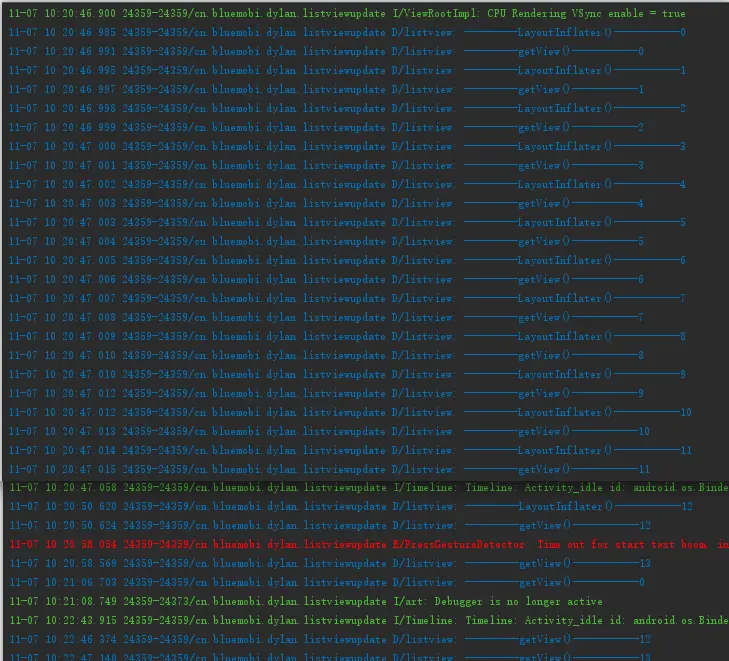Select the 'LayoutInflater()——7' log row

347,298
